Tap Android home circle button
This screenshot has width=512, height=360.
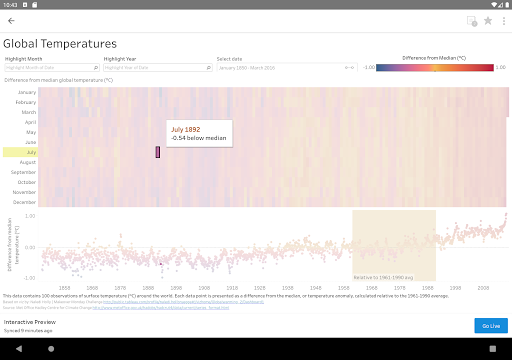51,349
